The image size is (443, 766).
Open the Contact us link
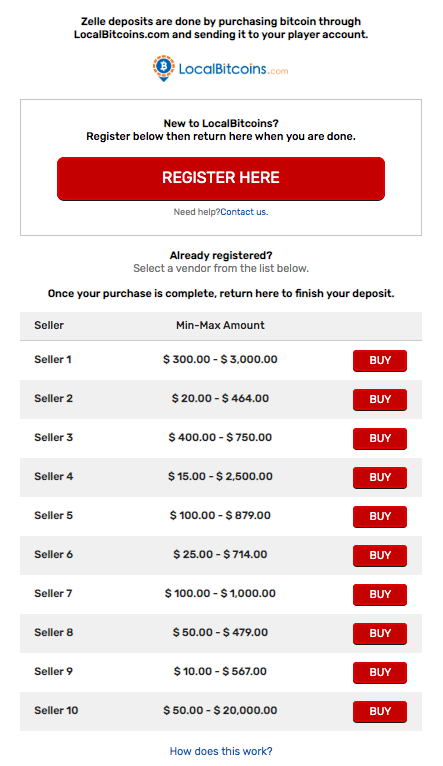pos(244,212)
